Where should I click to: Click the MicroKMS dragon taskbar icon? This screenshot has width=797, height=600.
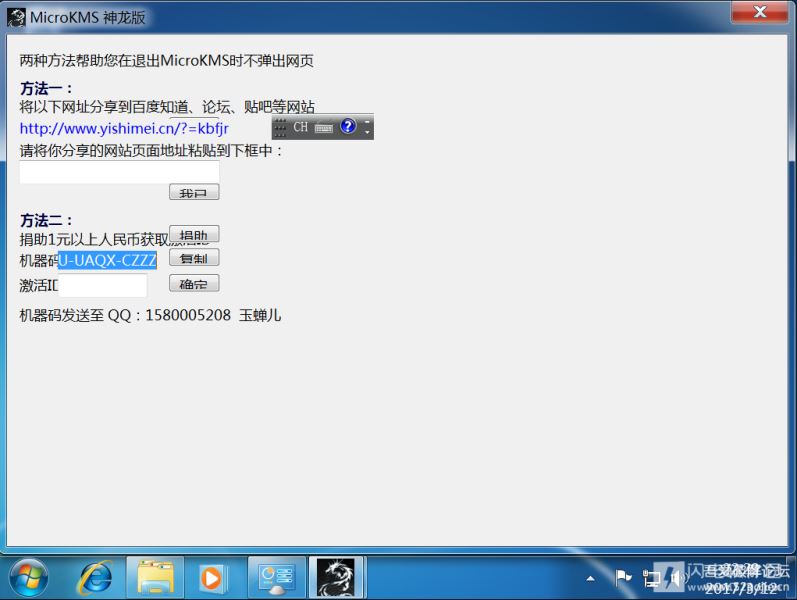pyautogui.click(x=335, y=578)
